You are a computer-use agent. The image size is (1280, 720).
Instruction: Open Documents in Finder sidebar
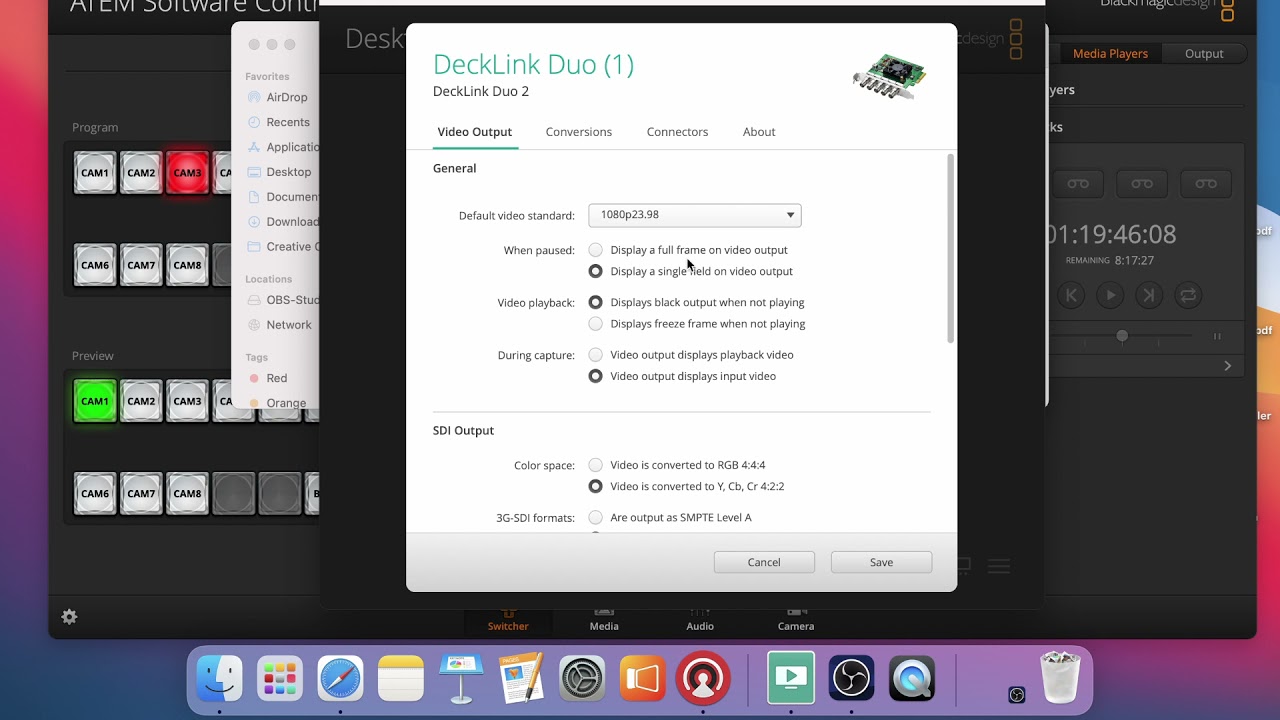click(284, 197)
